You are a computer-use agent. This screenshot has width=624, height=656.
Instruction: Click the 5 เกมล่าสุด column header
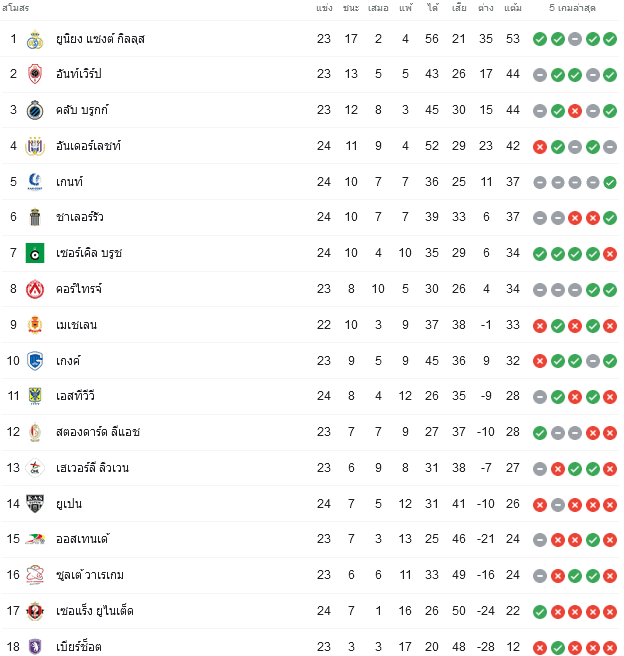tap(572, 8)
